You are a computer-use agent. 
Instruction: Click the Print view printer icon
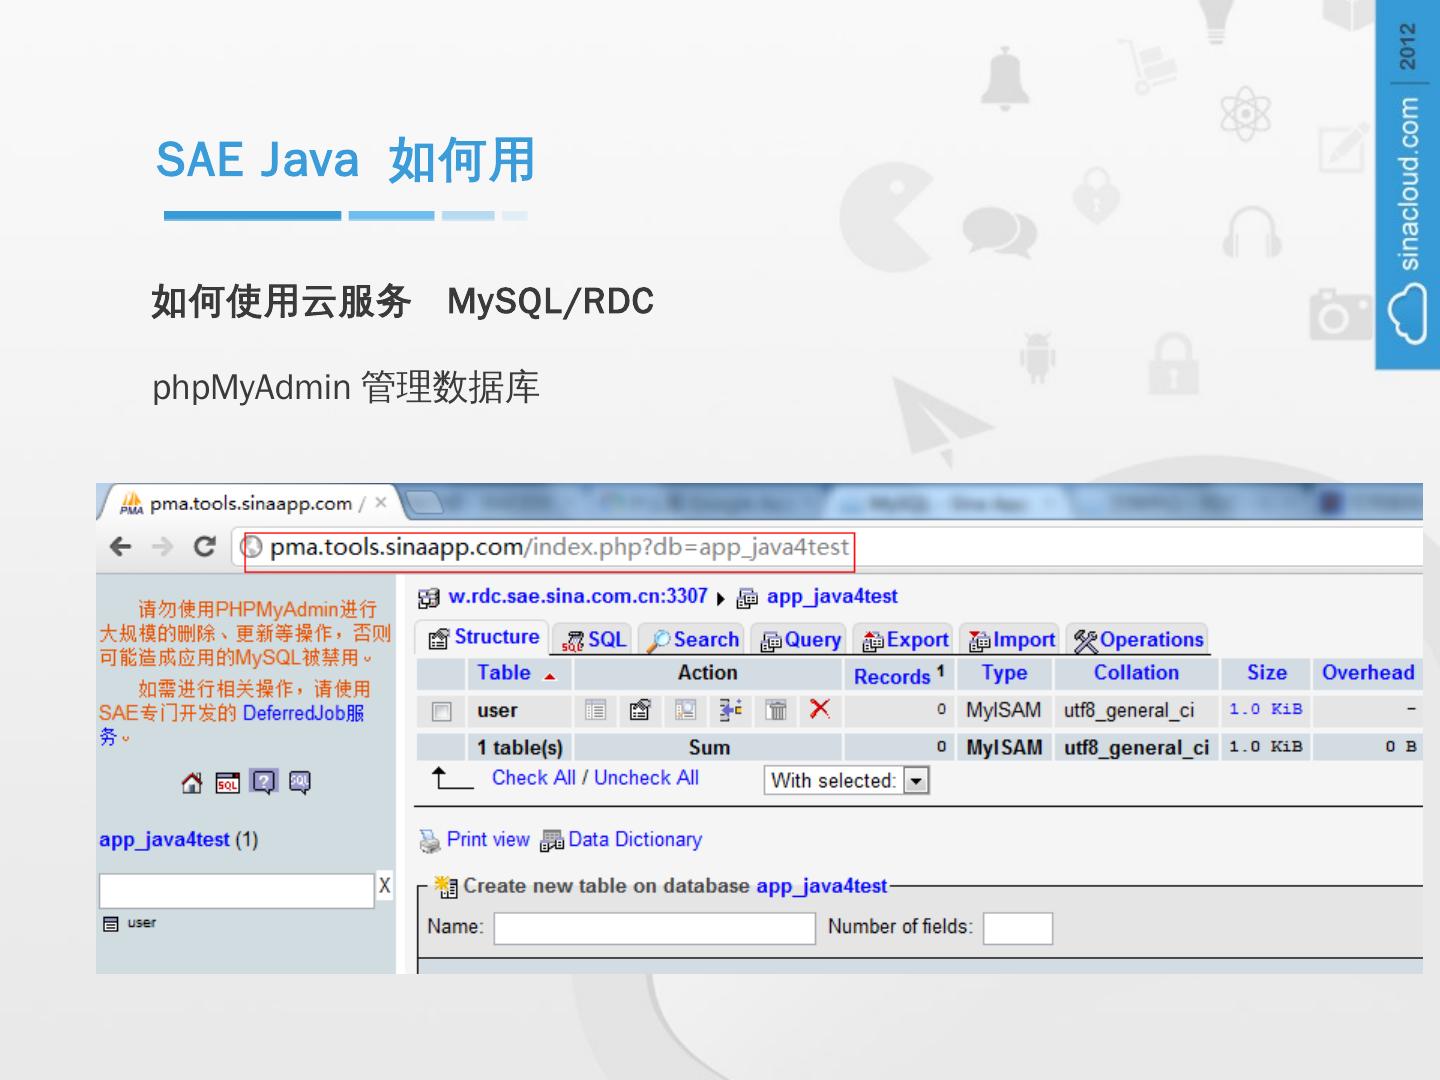tap(430, 841)
